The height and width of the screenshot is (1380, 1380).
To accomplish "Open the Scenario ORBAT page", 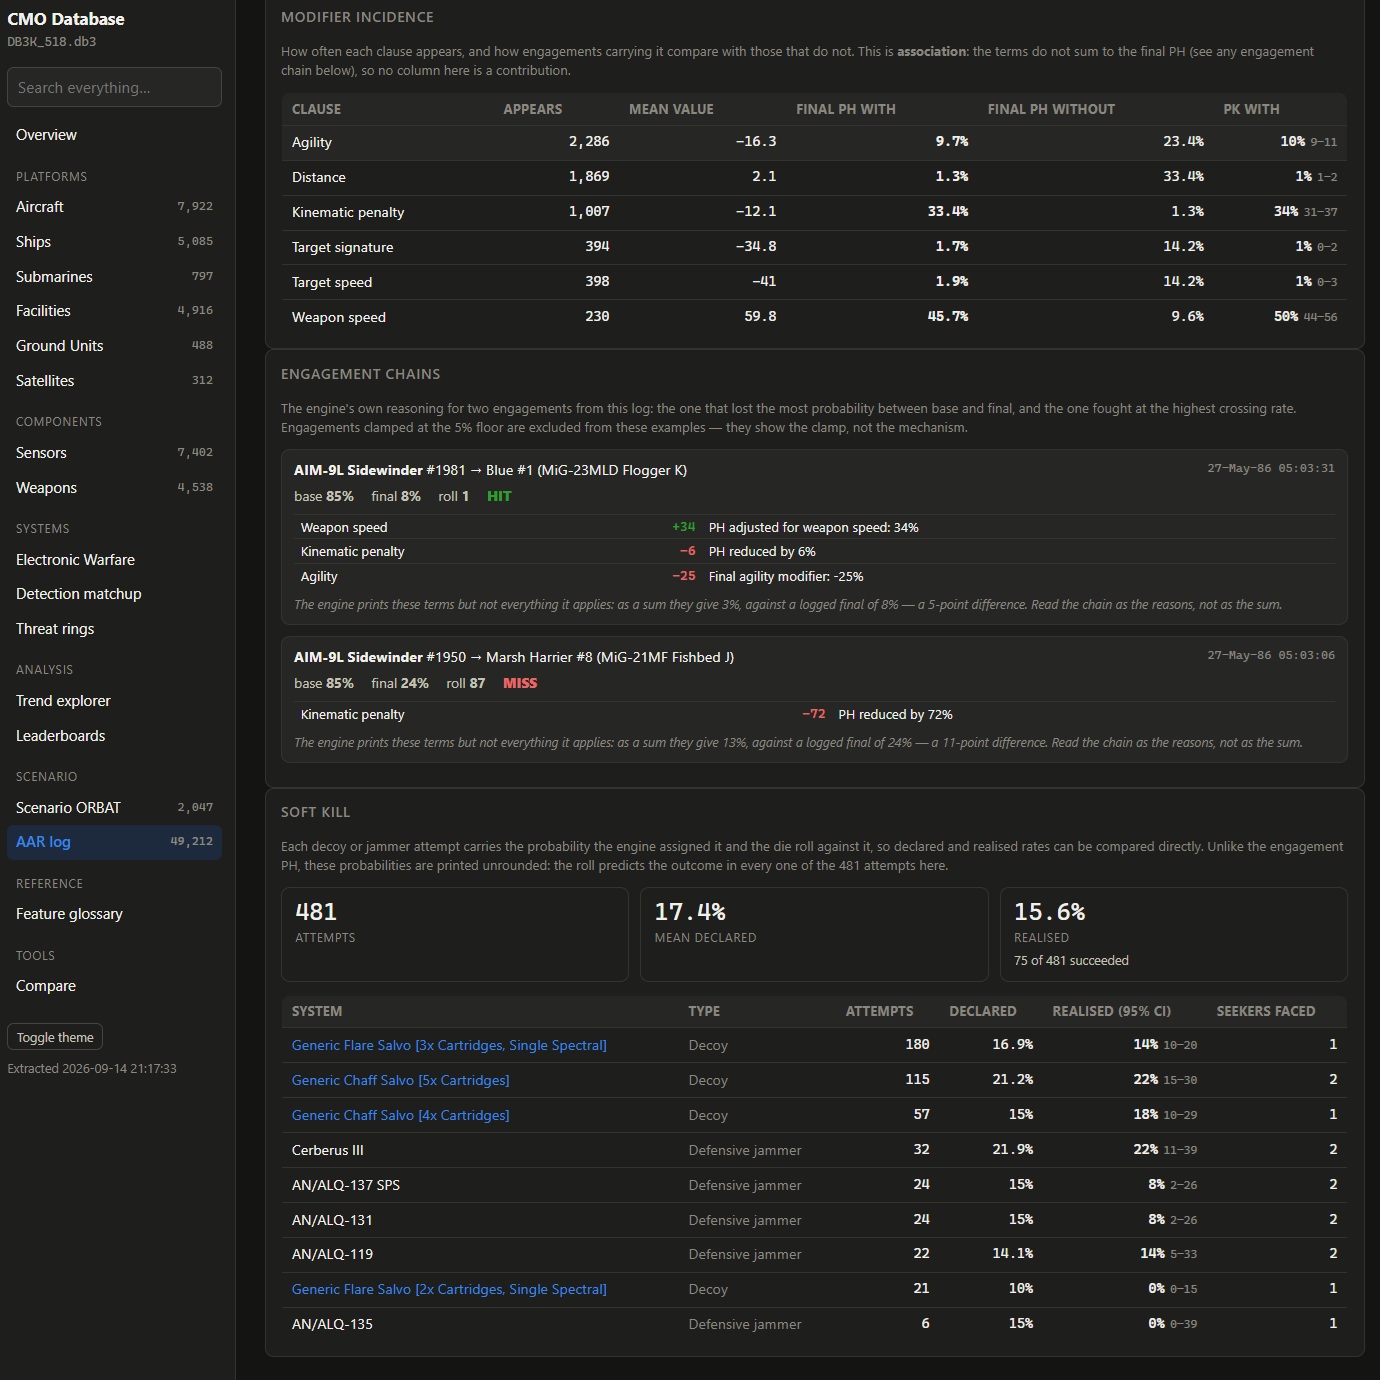I will point(114,808).
